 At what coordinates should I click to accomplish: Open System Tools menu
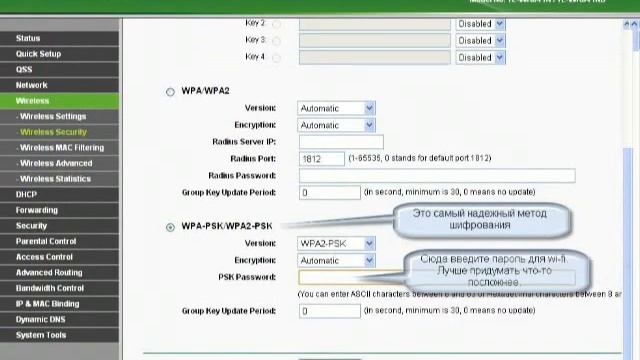click(x=60, y=335)
